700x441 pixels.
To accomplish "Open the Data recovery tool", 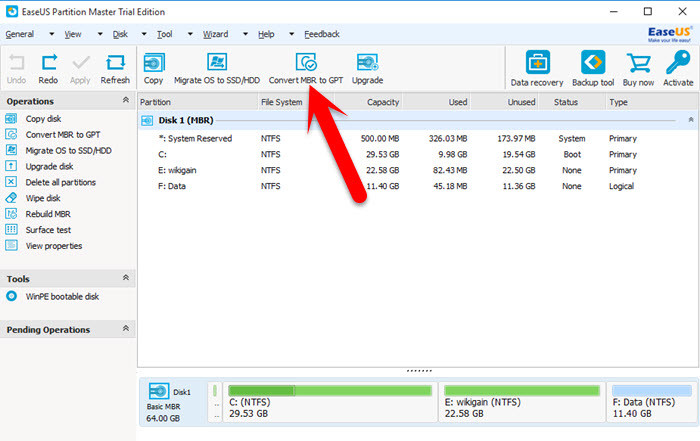I will [x=536, y=64].
